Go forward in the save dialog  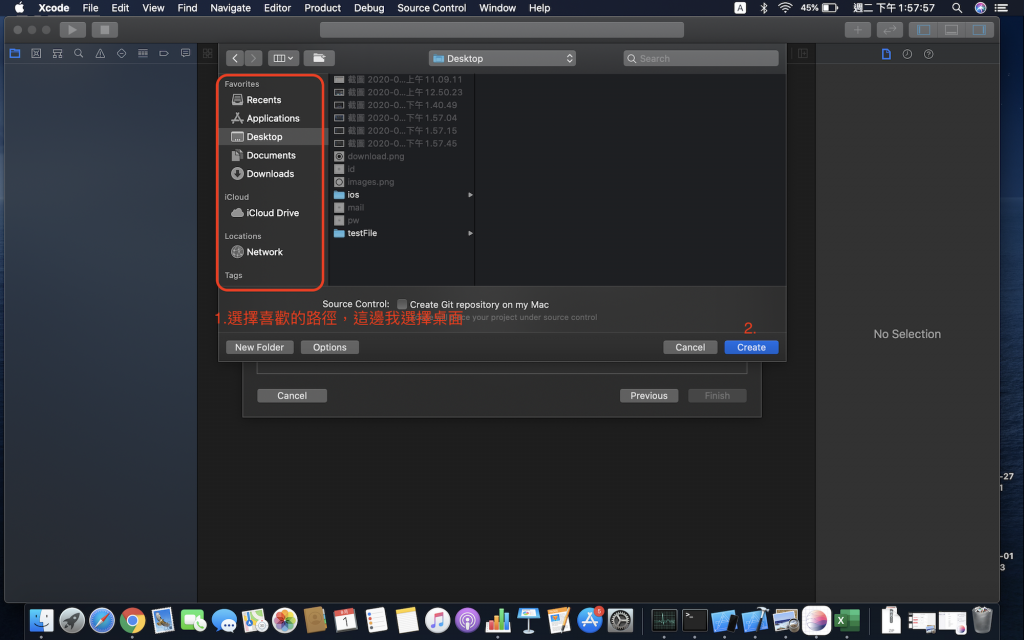253,58
